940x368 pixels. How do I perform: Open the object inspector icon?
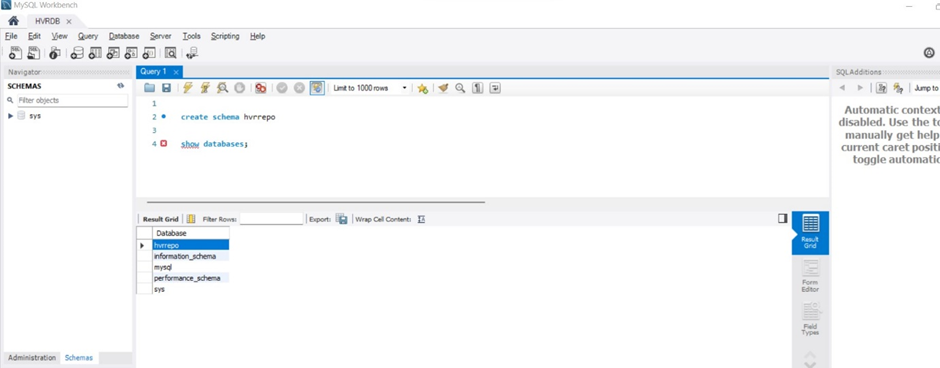click(55, 53)
